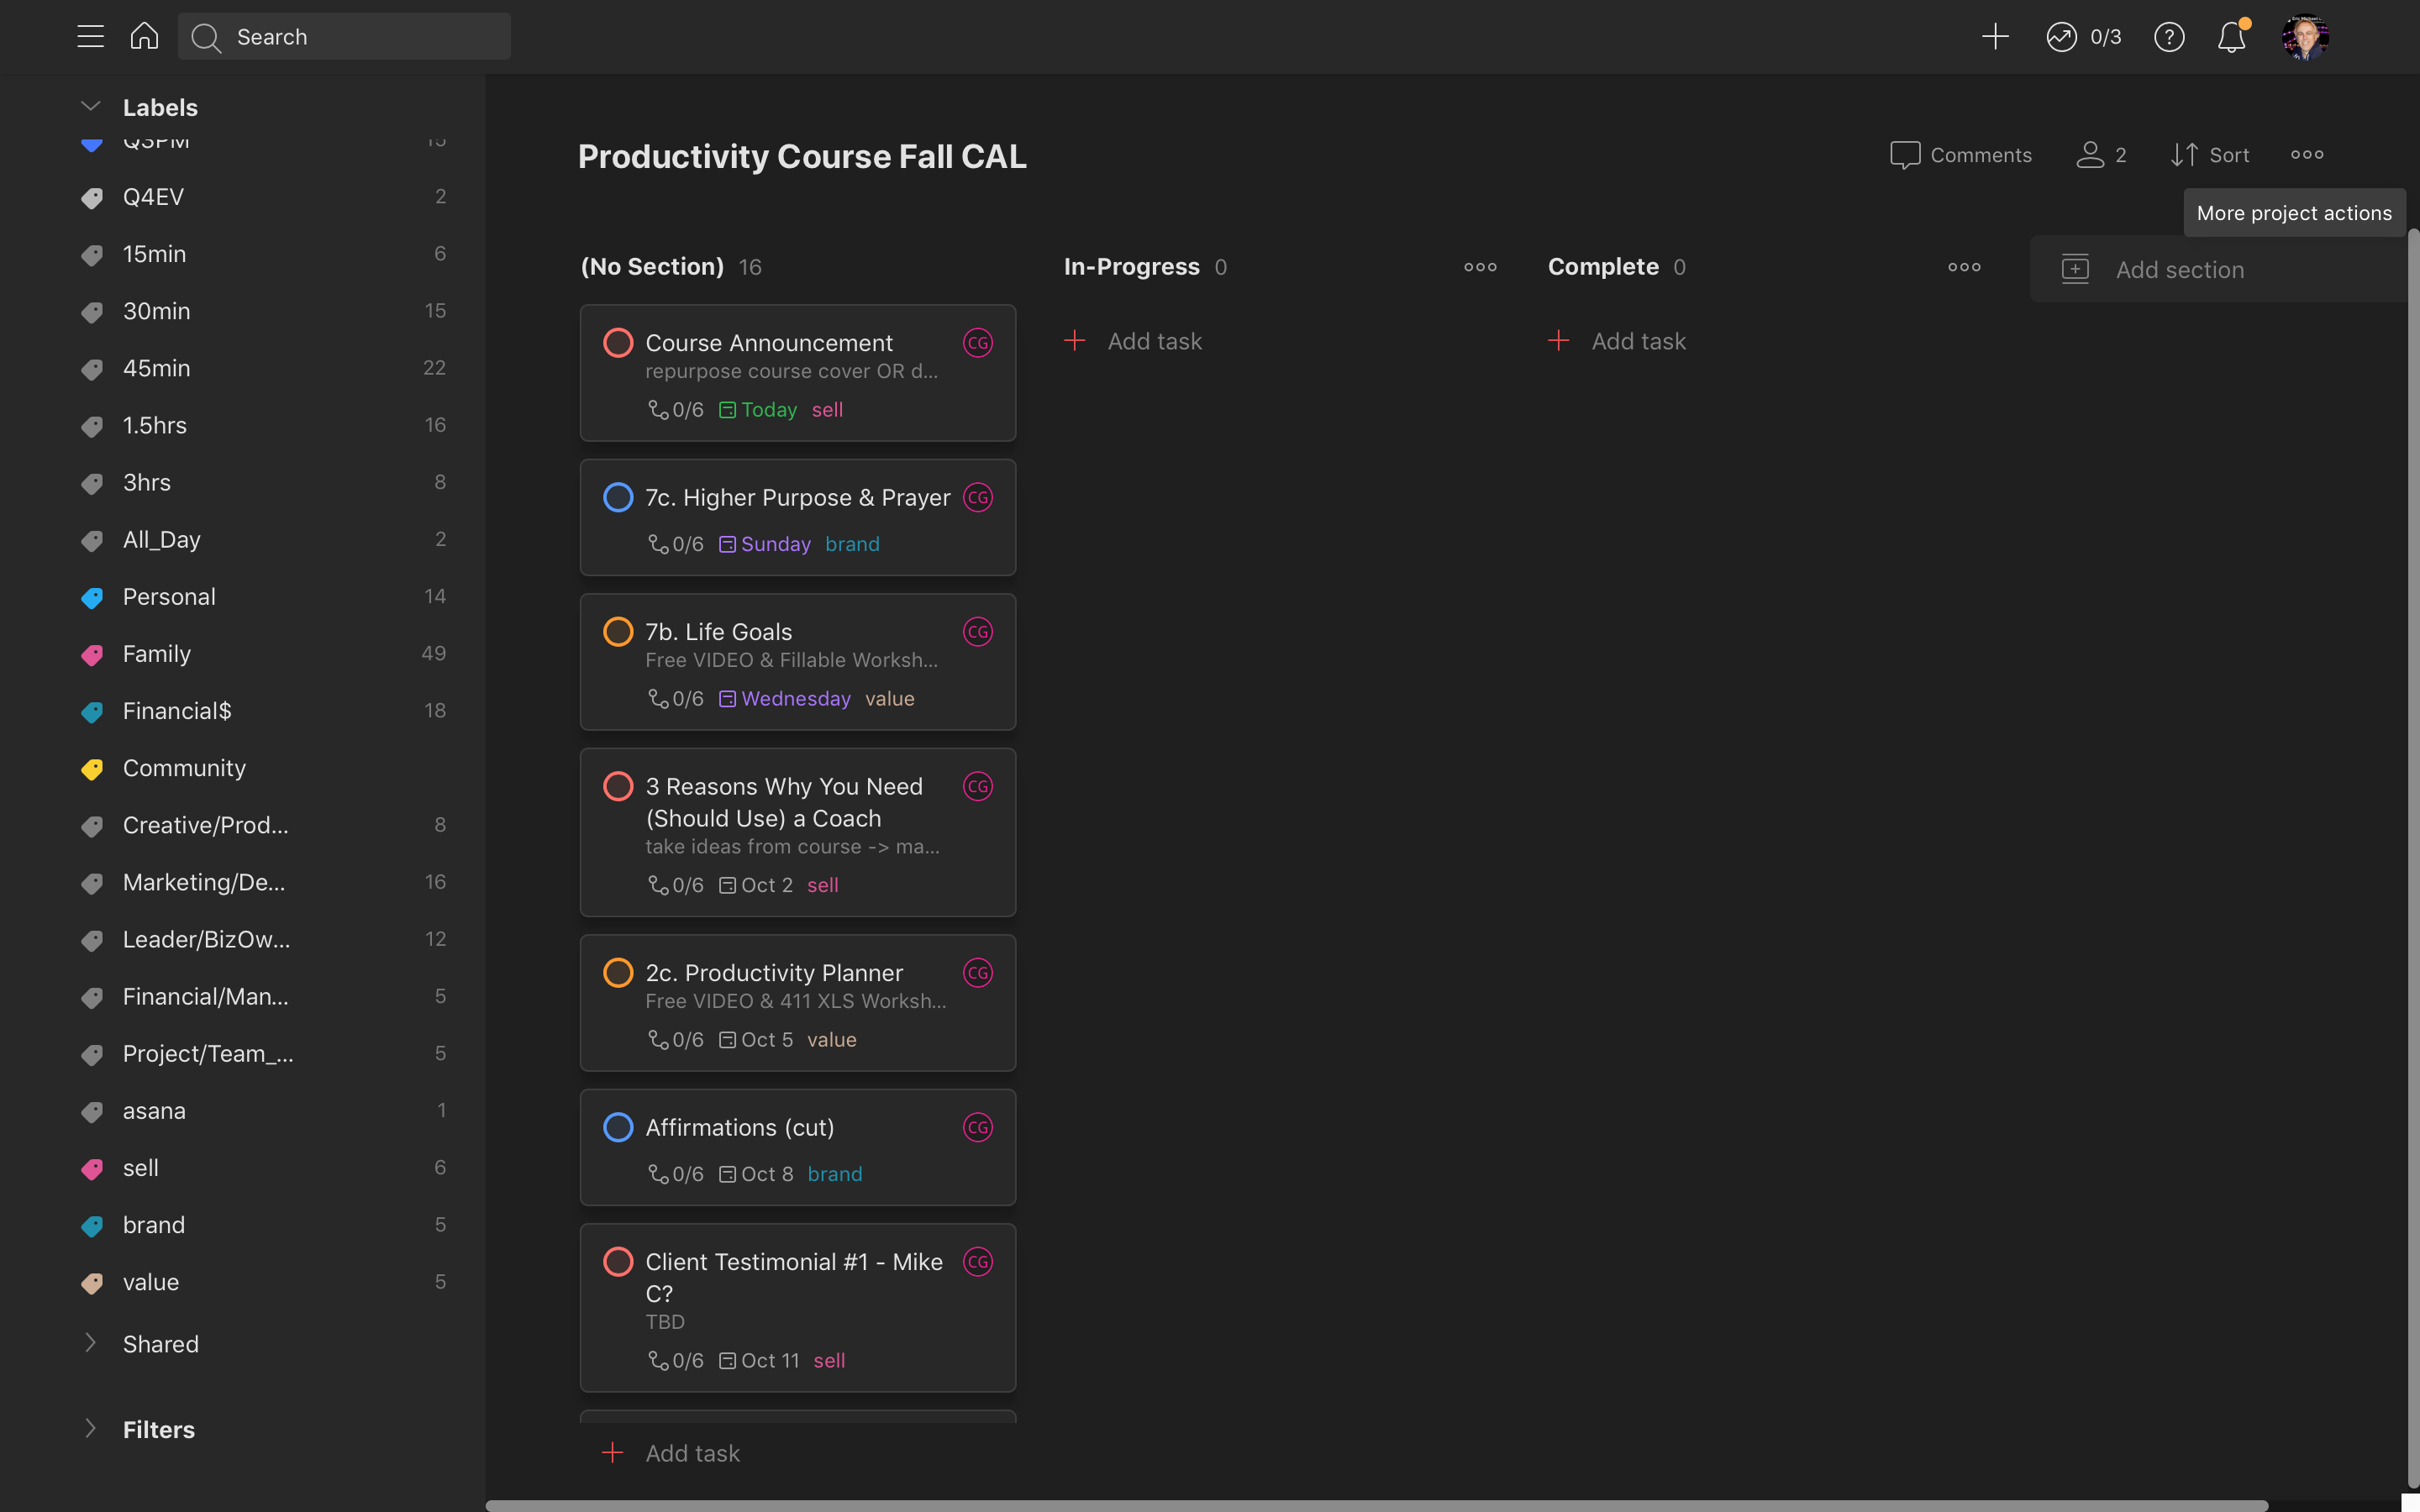
Task: Open more project actions menu
Action: [x=2307, y=155]
